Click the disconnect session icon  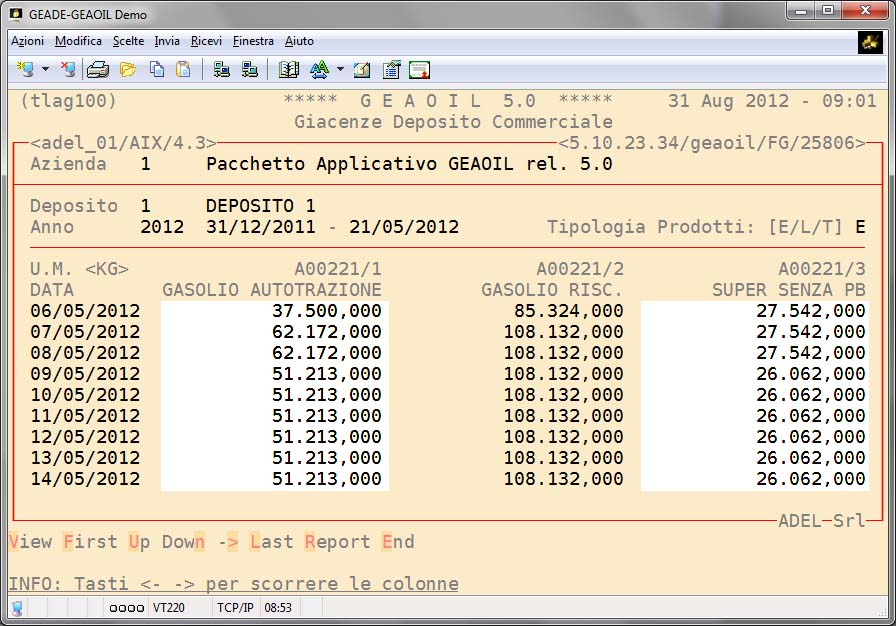(x=67, y=70)
